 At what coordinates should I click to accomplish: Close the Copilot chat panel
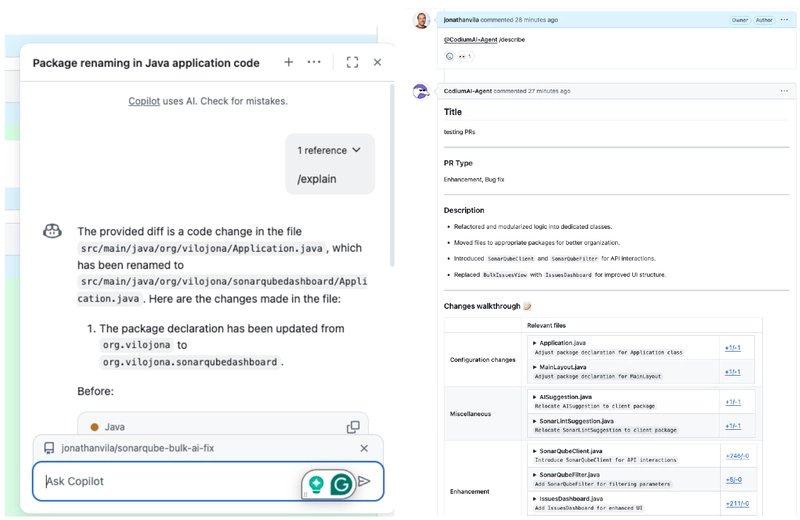pos(378,62)
